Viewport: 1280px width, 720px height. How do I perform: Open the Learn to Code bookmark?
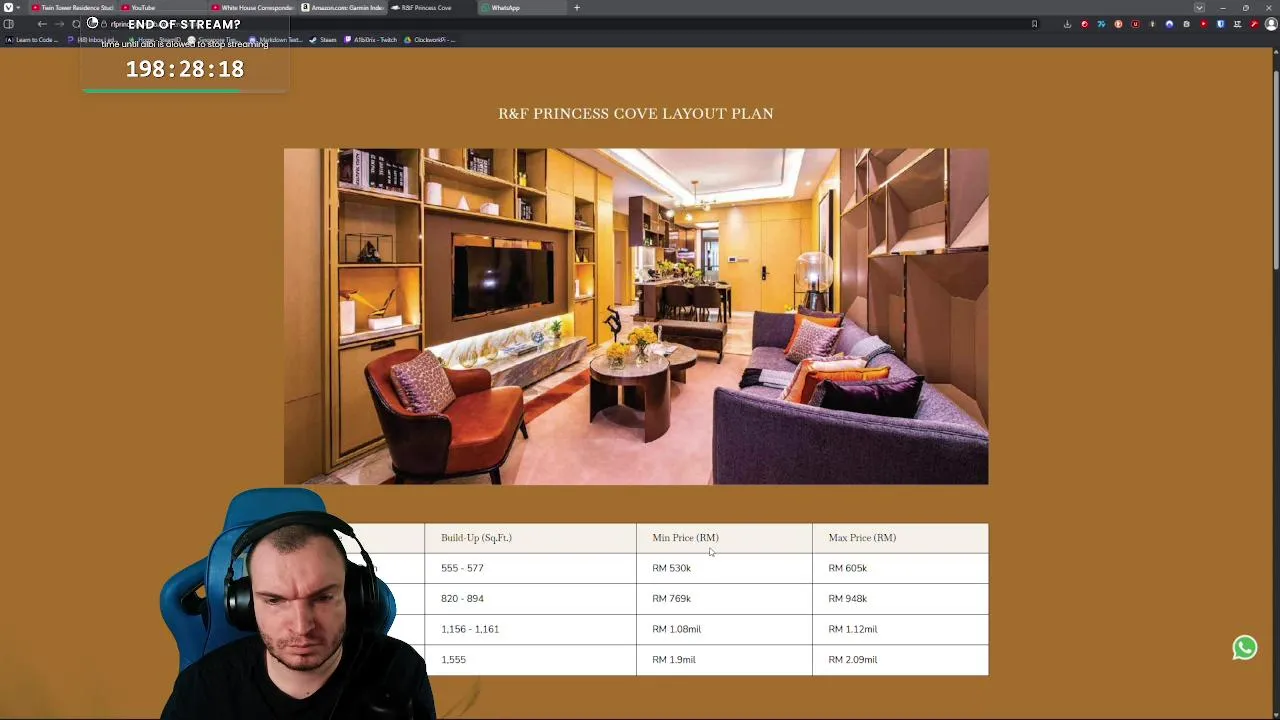coord(32,40)
